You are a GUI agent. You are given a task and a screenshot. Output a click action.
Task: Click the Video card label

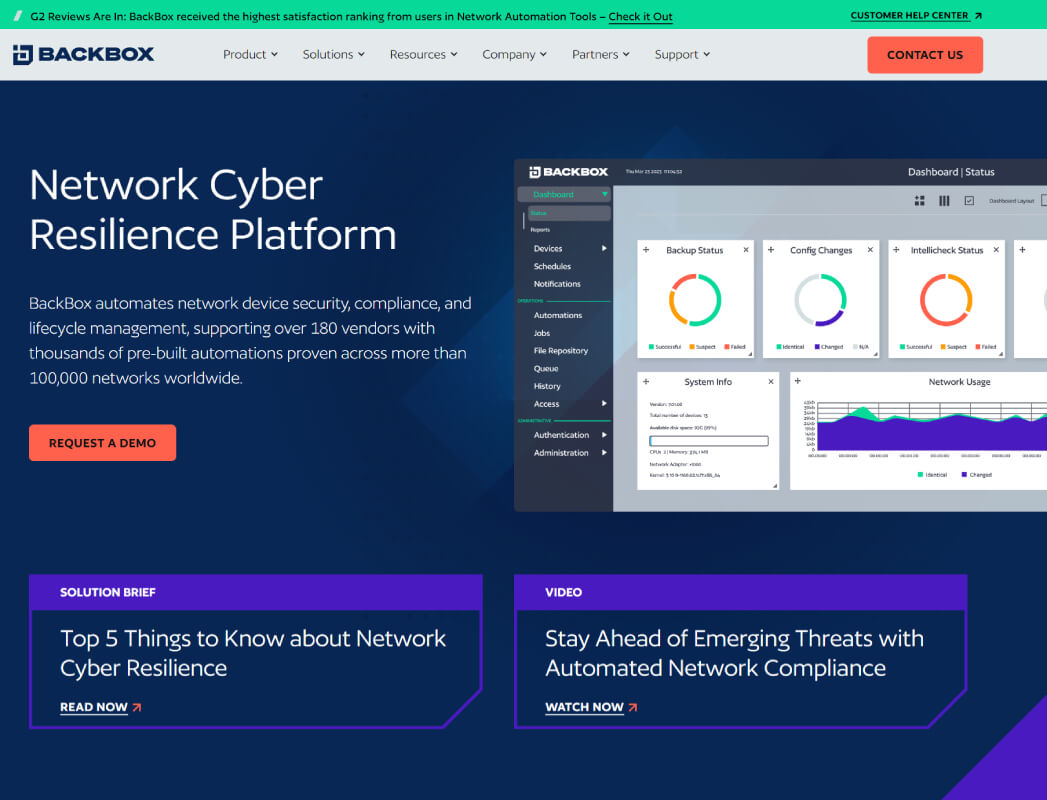pyautogui.click(x=563, y=592)
